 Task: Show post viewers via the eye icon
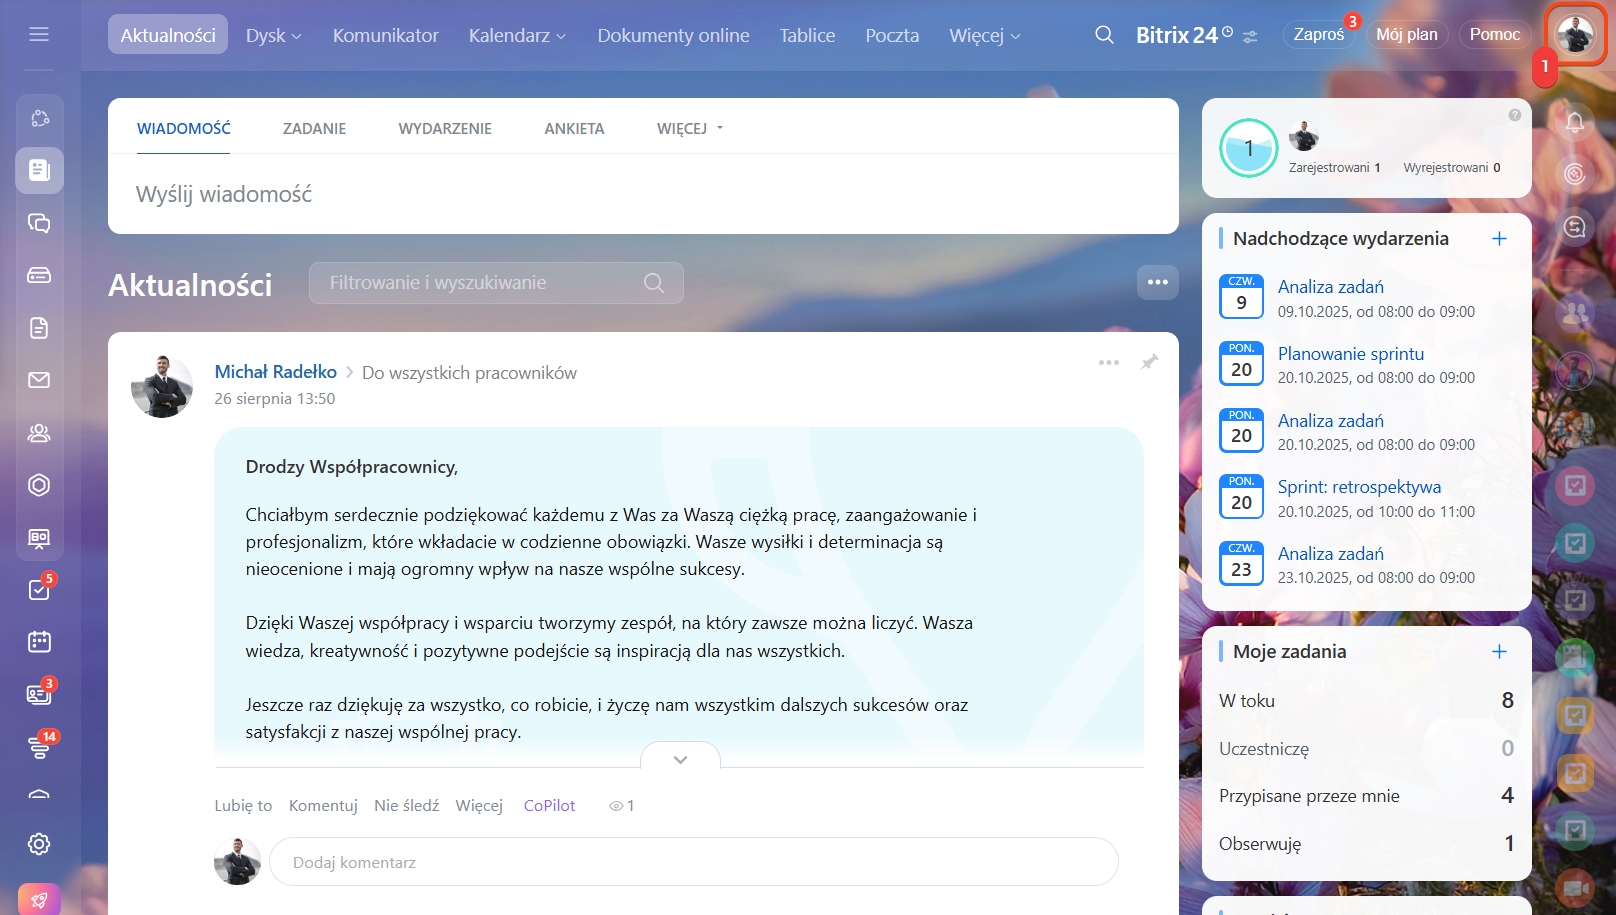click(x=617, y=806)
